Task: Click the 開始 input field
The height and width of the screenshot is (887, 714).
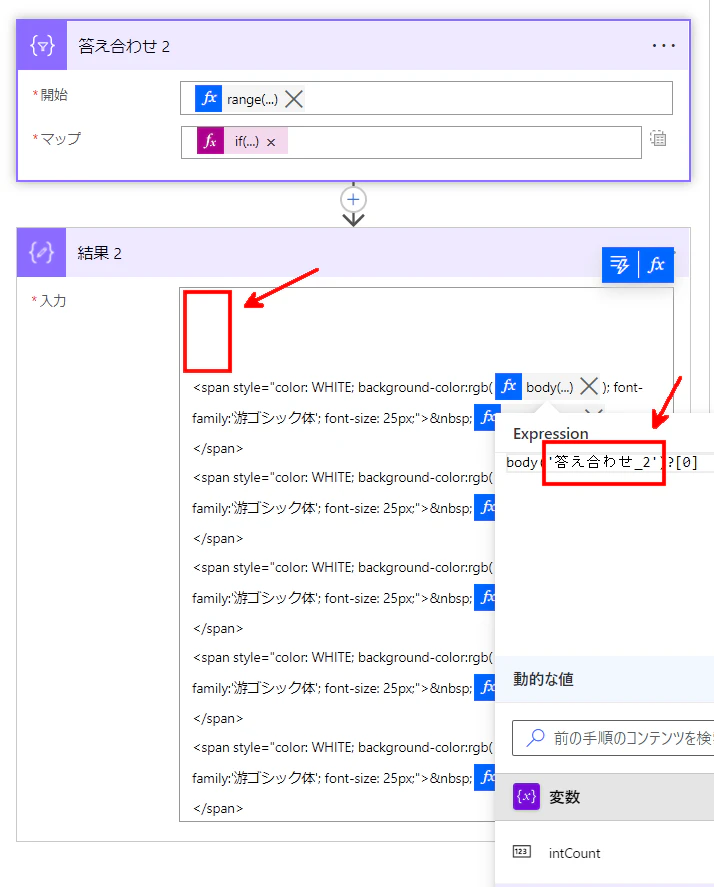Action: click(x=426, y=98)
